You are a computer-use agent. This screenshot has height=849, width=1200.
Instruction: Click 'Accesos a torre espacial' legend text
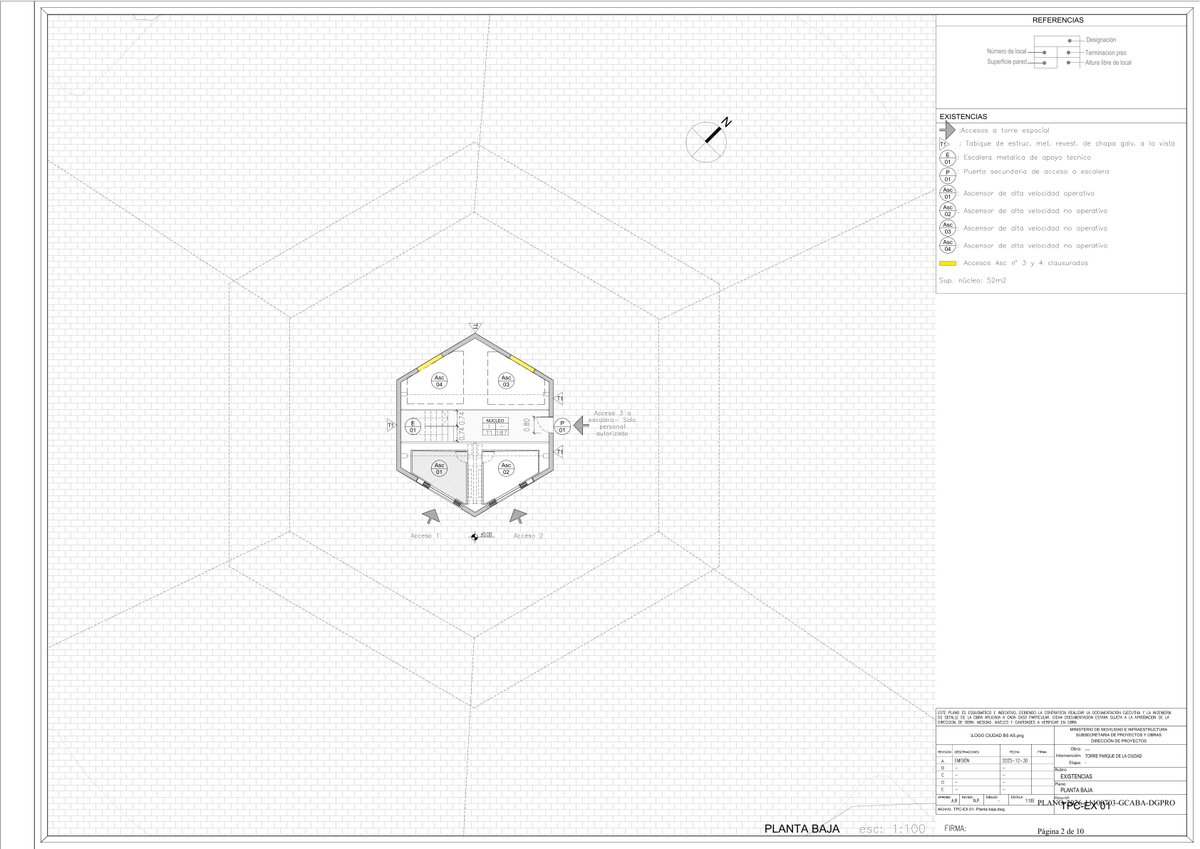click(x=1005, y=130)
